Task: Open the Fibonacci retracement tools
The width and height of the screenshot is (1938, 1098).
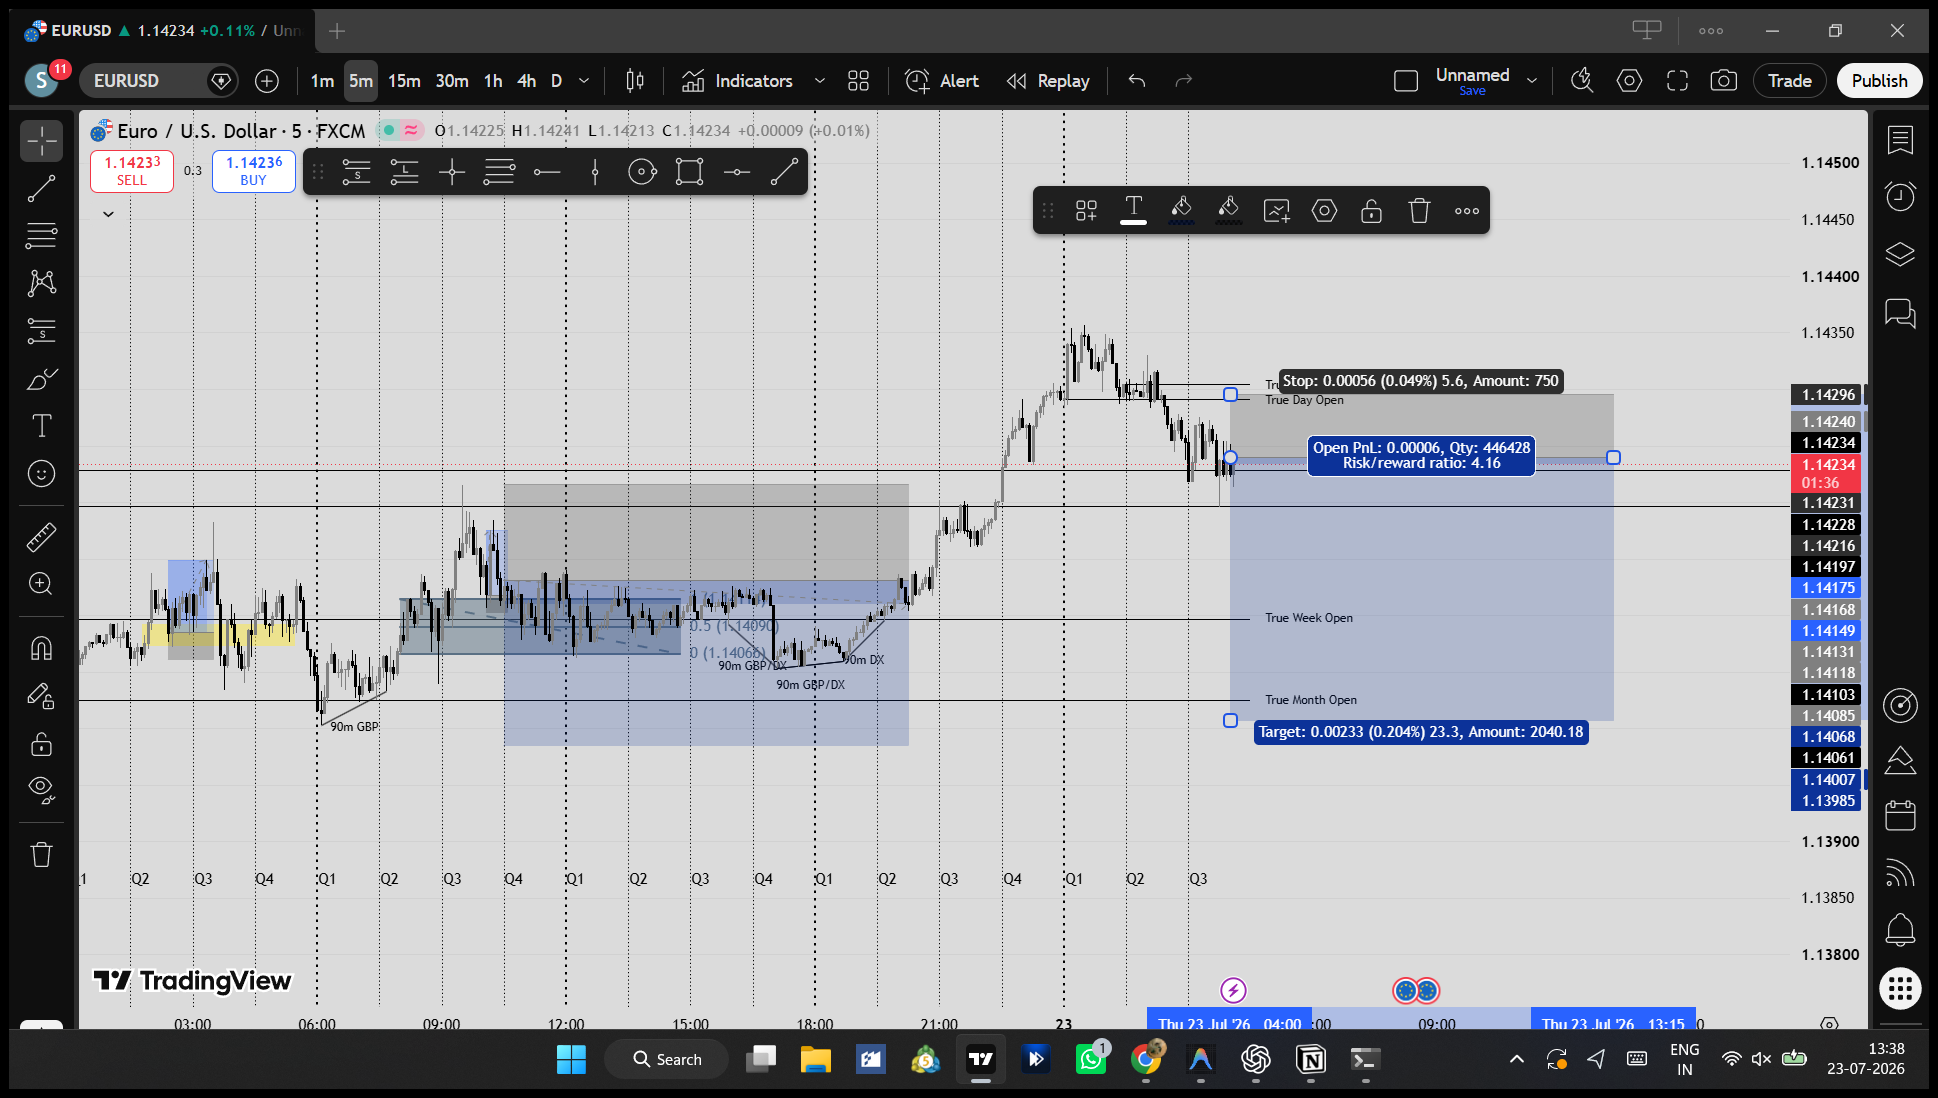Action: point(42,236)
